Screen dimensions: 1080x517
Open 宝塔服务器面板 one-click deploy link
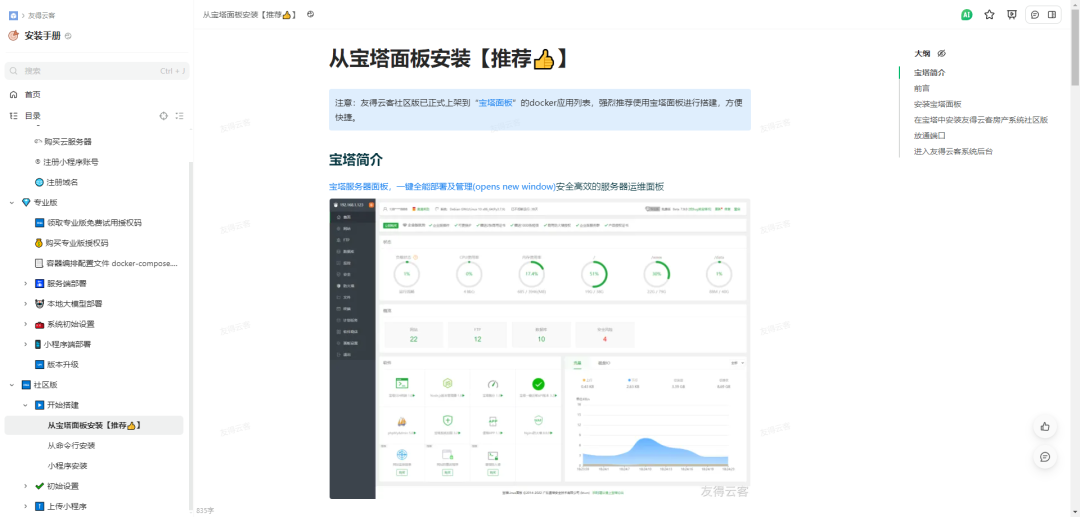coord(442,187)
